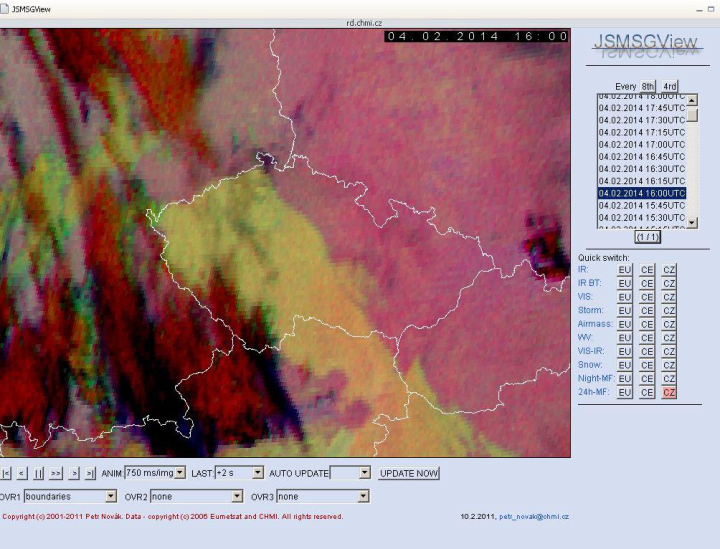
Task: Switch to VIS EU view
Action: (x=624, y=297)
